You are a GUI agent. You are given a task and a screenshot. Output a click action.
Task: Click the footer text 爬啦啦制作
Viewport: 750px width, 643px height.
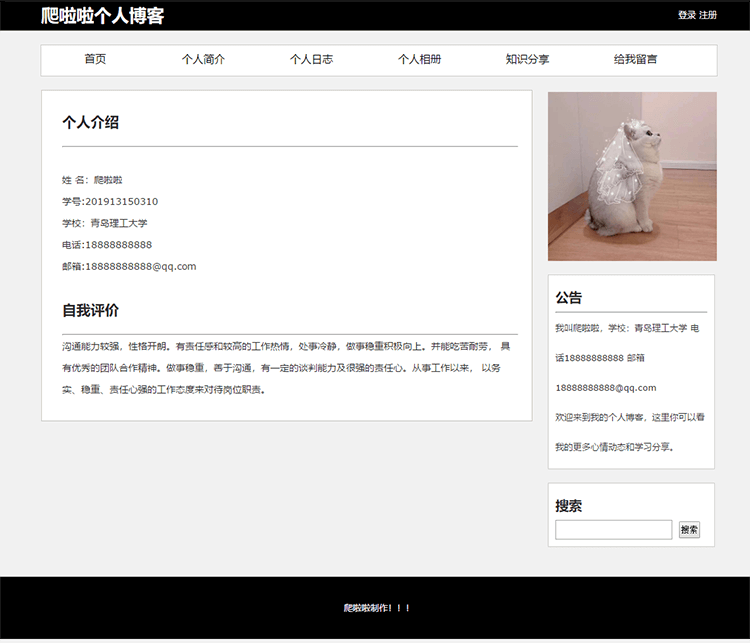click(x=376, y=608)
